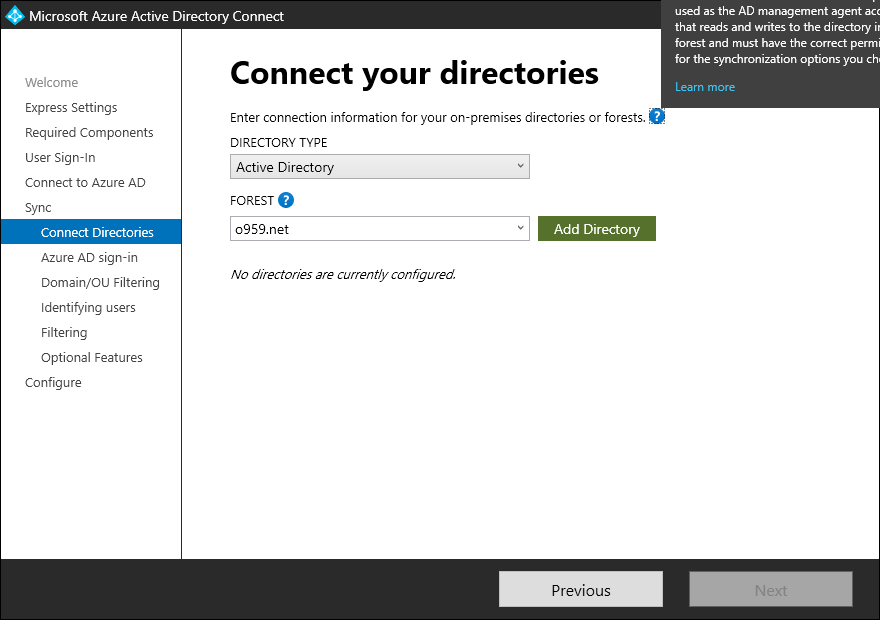Image resolution: width=880 pixels, height=620 pixels.
Task: Select the User Sign-In step
Action: pyautogui.click(x=60, y=158)
